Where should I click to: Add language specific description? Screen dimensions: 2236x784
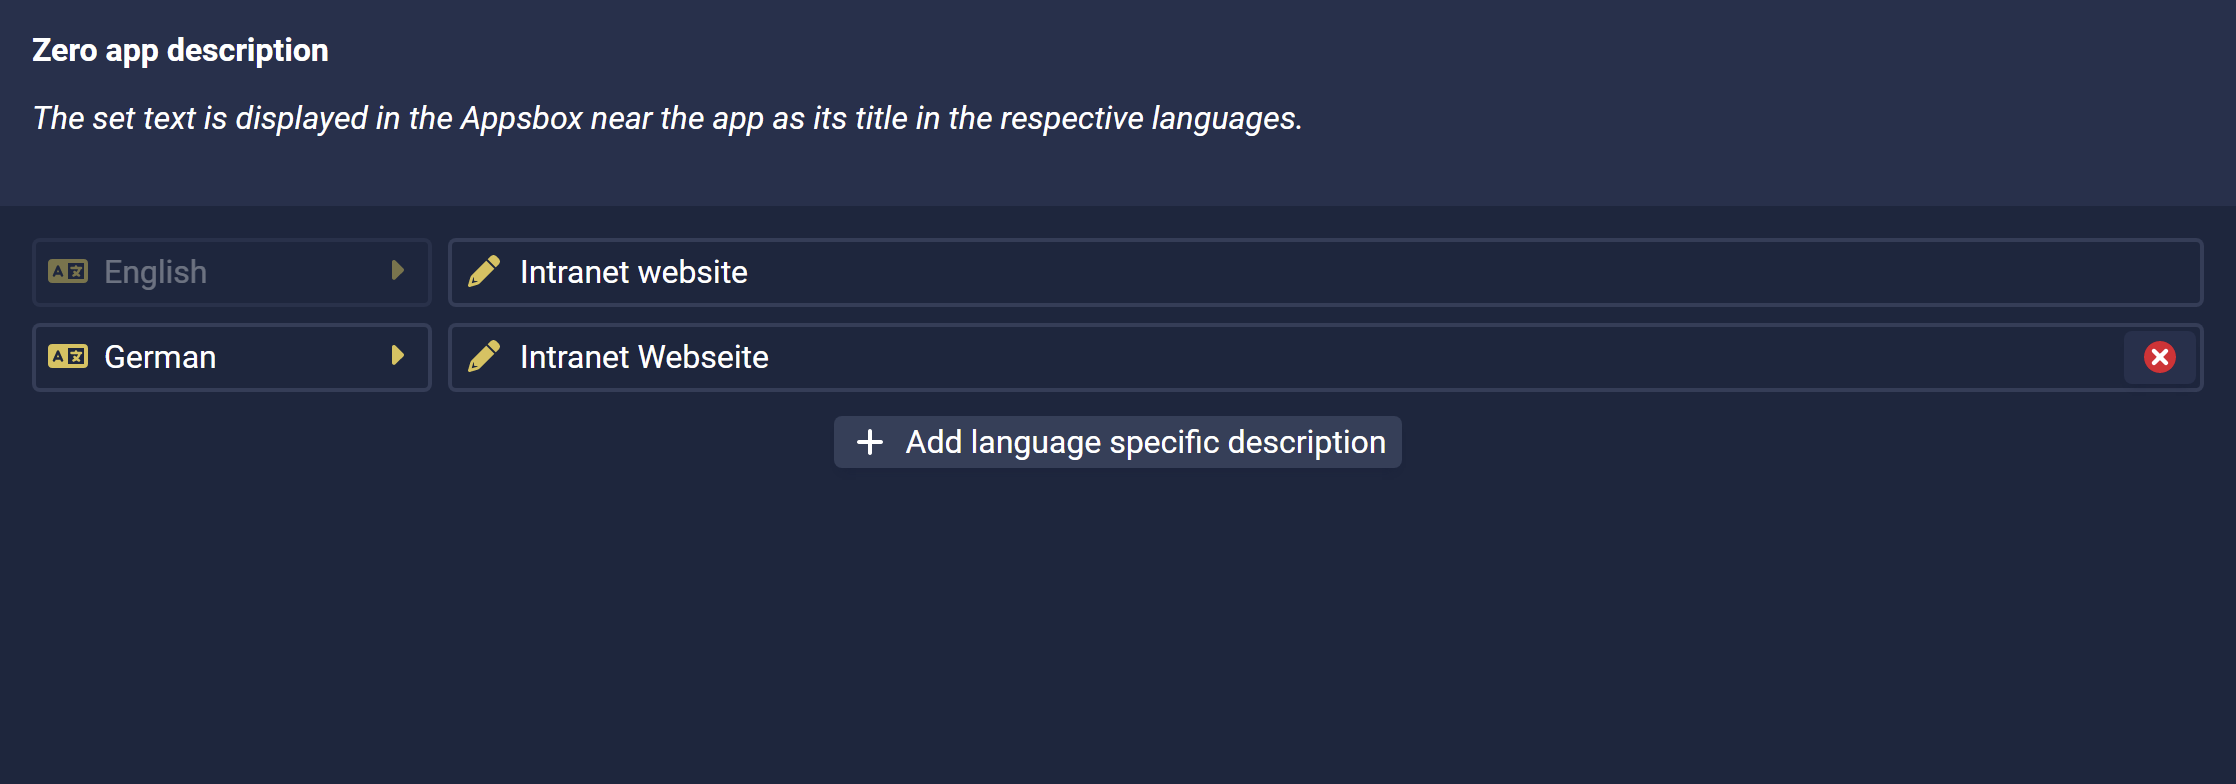click(1118, 442)
